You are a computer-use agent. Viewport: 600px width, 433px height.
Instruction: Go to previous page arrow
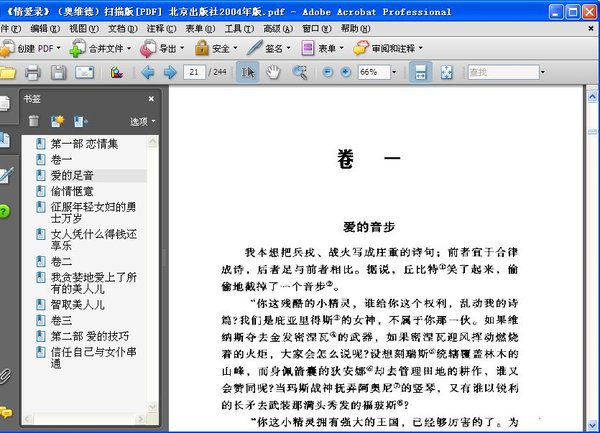pyautogui.click(x=148, y=73)
